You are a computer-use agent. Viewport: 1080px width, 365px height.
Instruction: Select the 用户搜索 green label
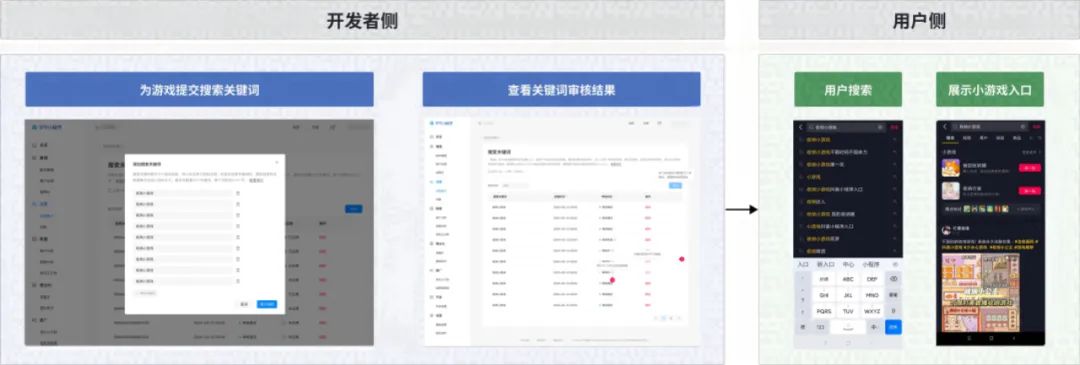pyautogui.click(x=848, y=90)
